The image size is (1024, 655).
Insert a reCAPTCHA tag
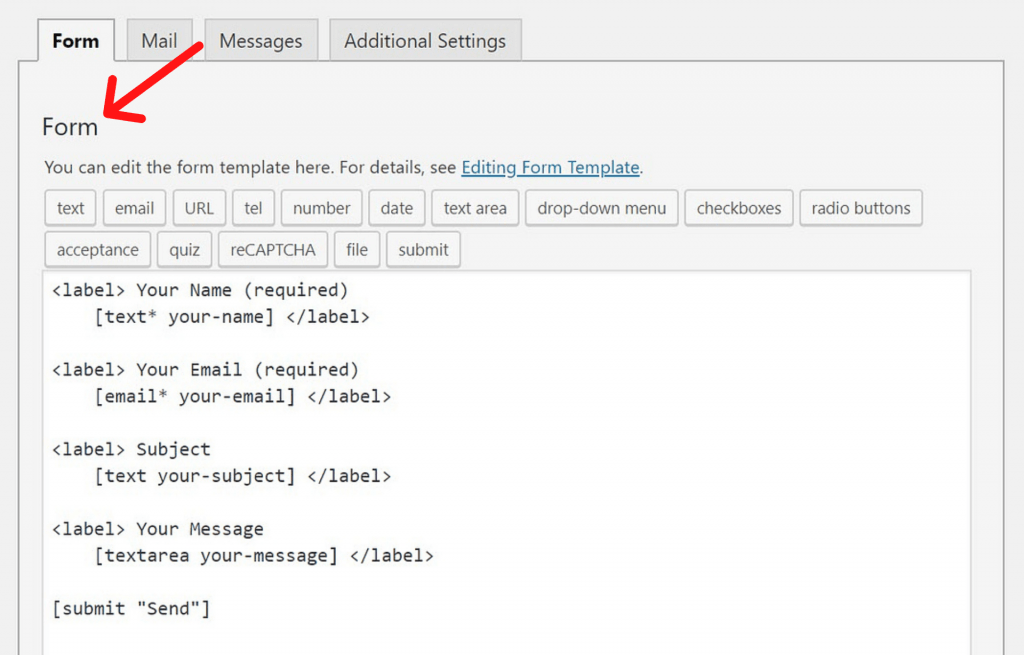point(273,249)
